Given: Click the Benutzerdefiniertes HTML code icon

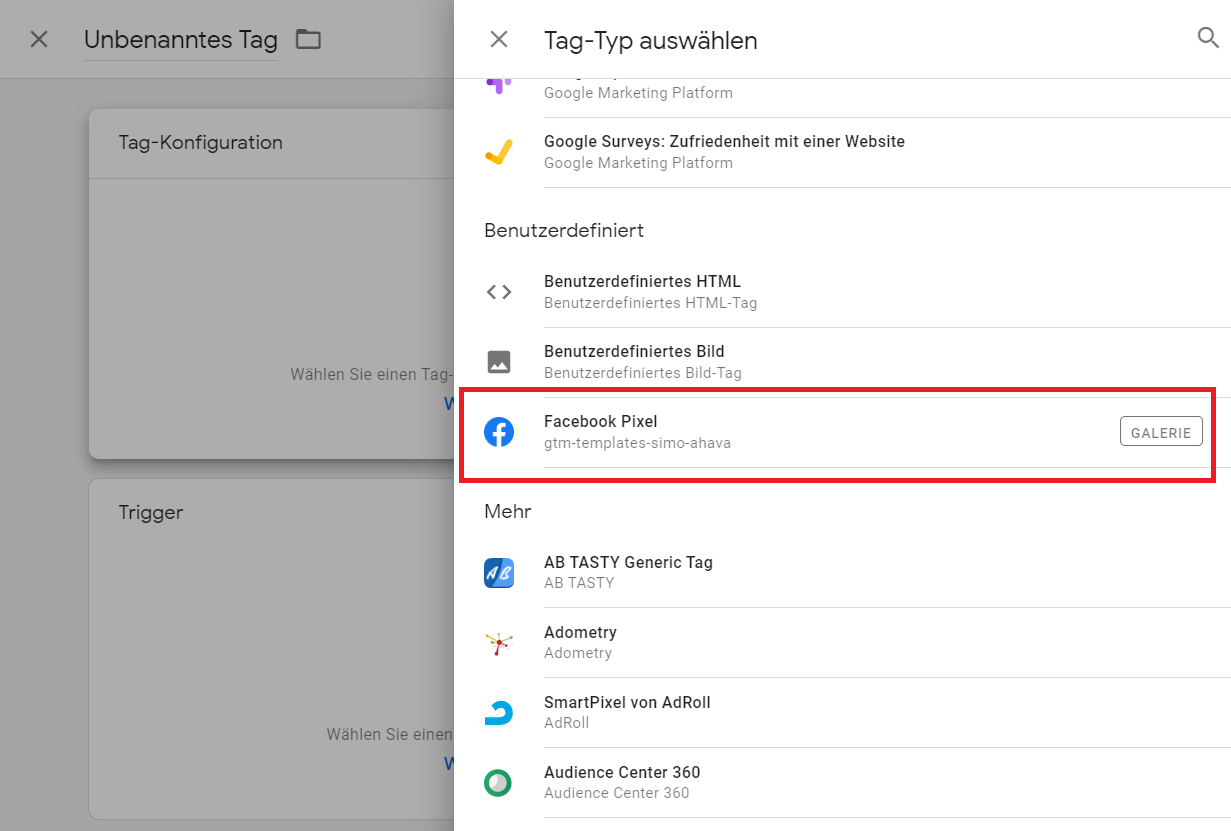Looking at the screenshot, I should pos(498,292).
